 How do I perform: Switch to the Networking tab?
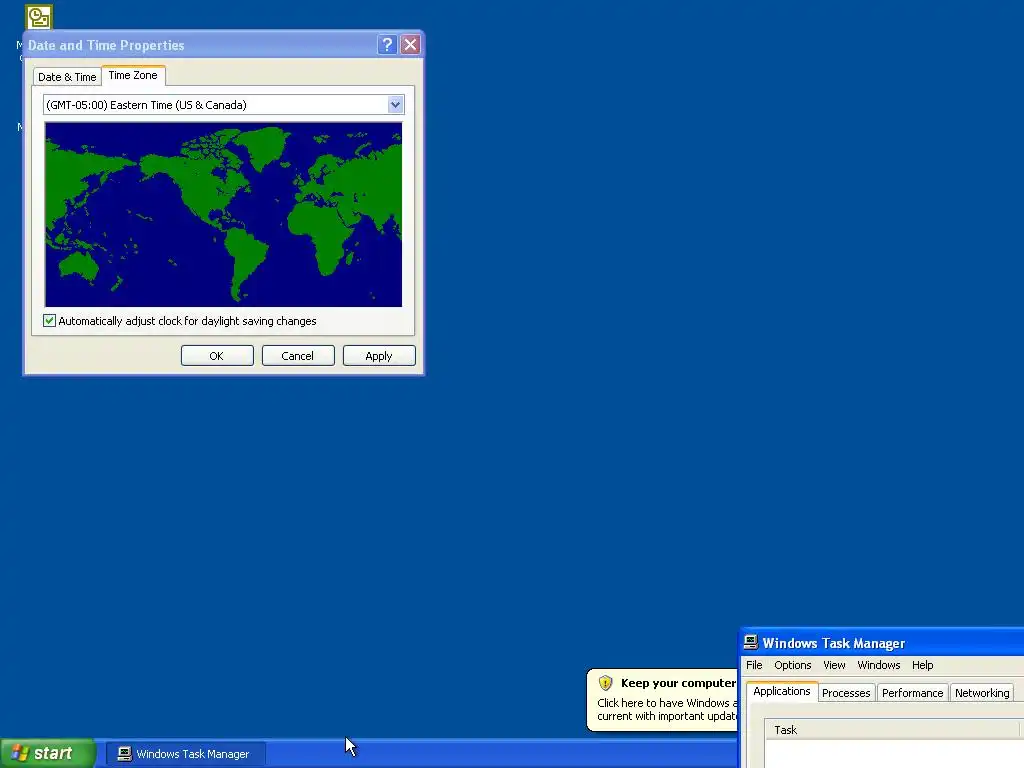(x=982, y=693)
